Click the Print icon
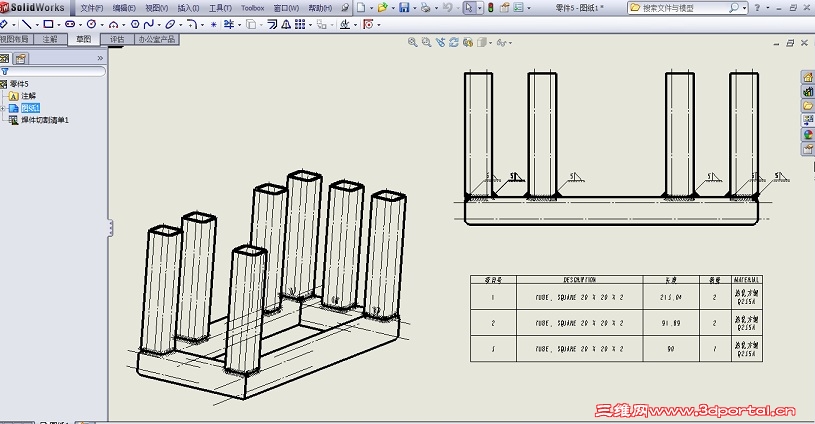The height and width of the screenshot is (424, 815). click(426, 8)
